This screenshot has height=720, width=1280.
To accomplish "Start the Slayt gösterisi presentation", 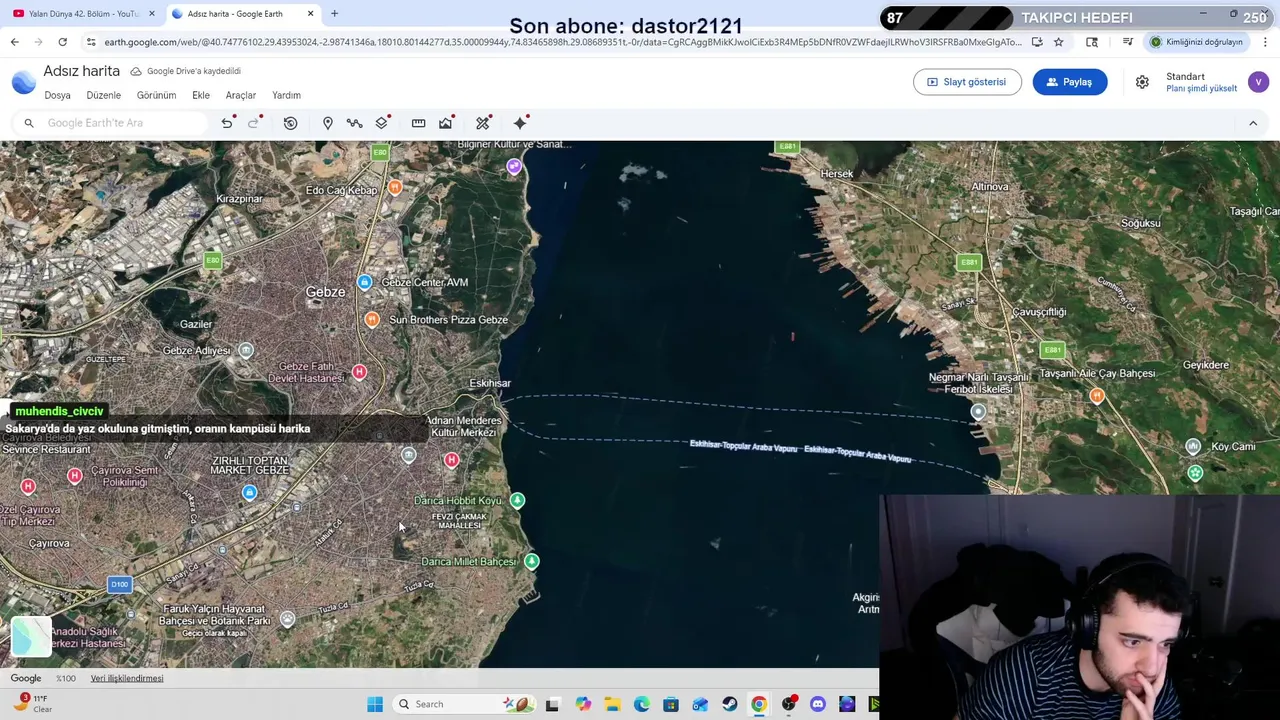I will [967, 82].
